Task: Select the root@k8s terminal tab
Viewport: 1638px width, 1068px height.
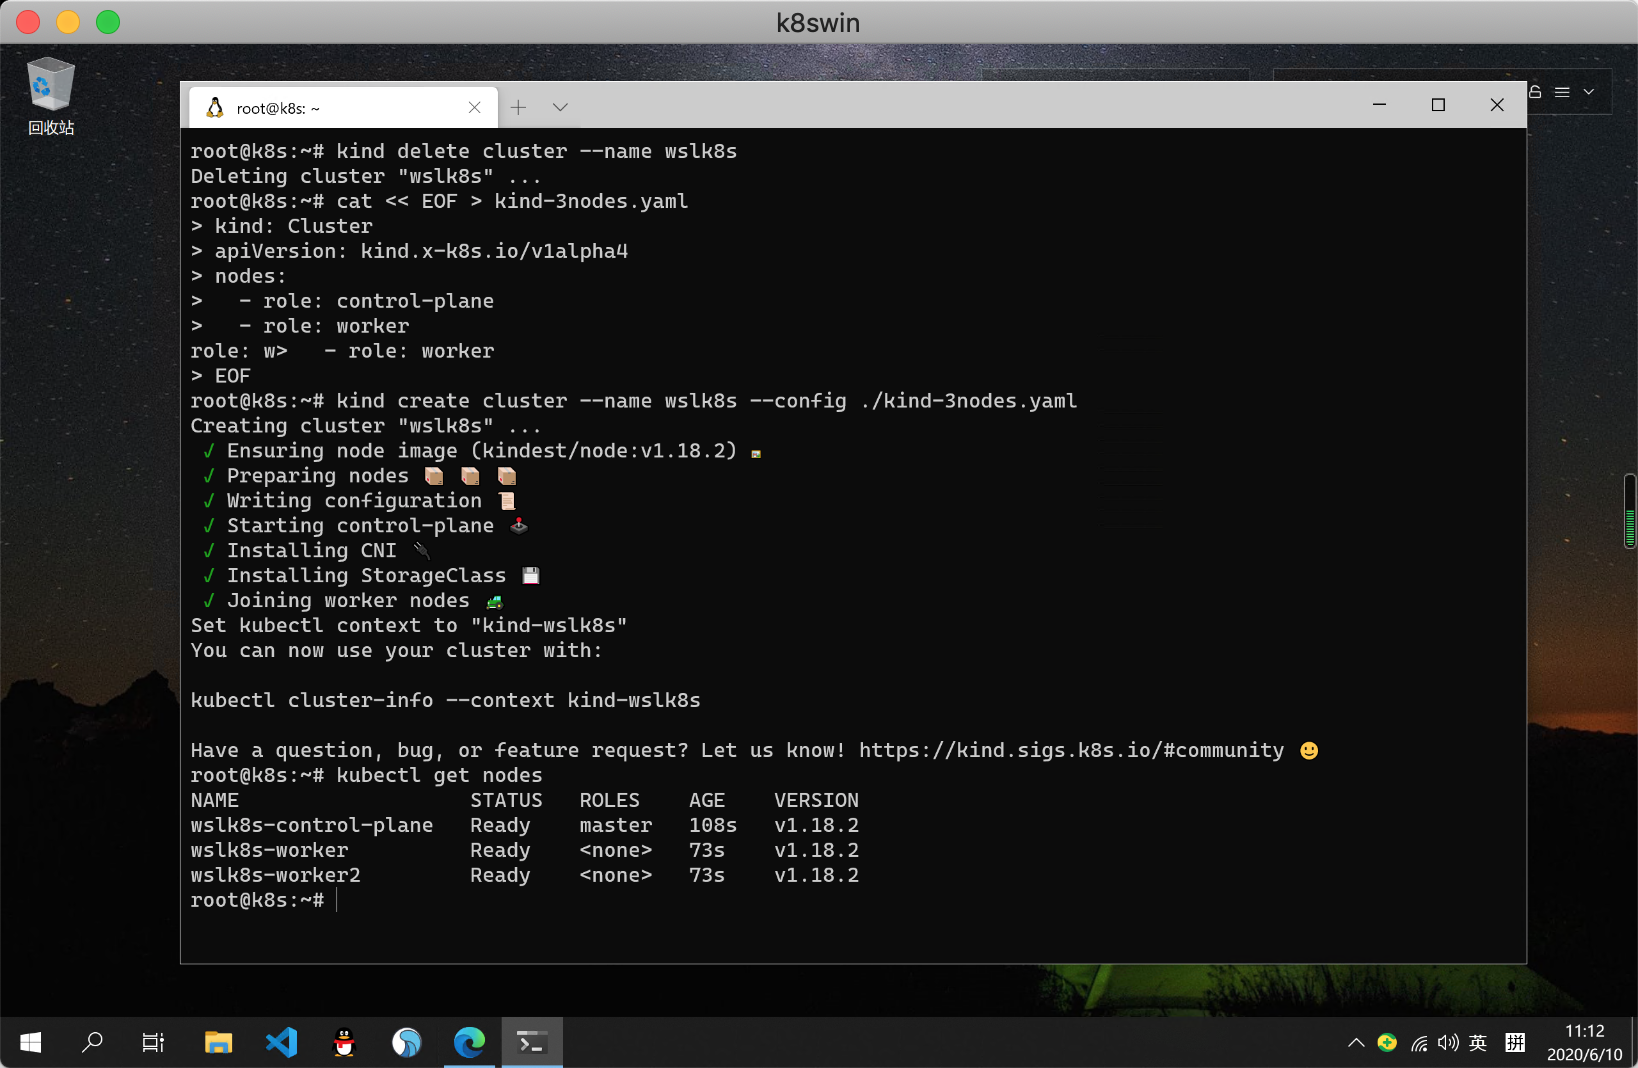Action: click(x=343, y=108)
